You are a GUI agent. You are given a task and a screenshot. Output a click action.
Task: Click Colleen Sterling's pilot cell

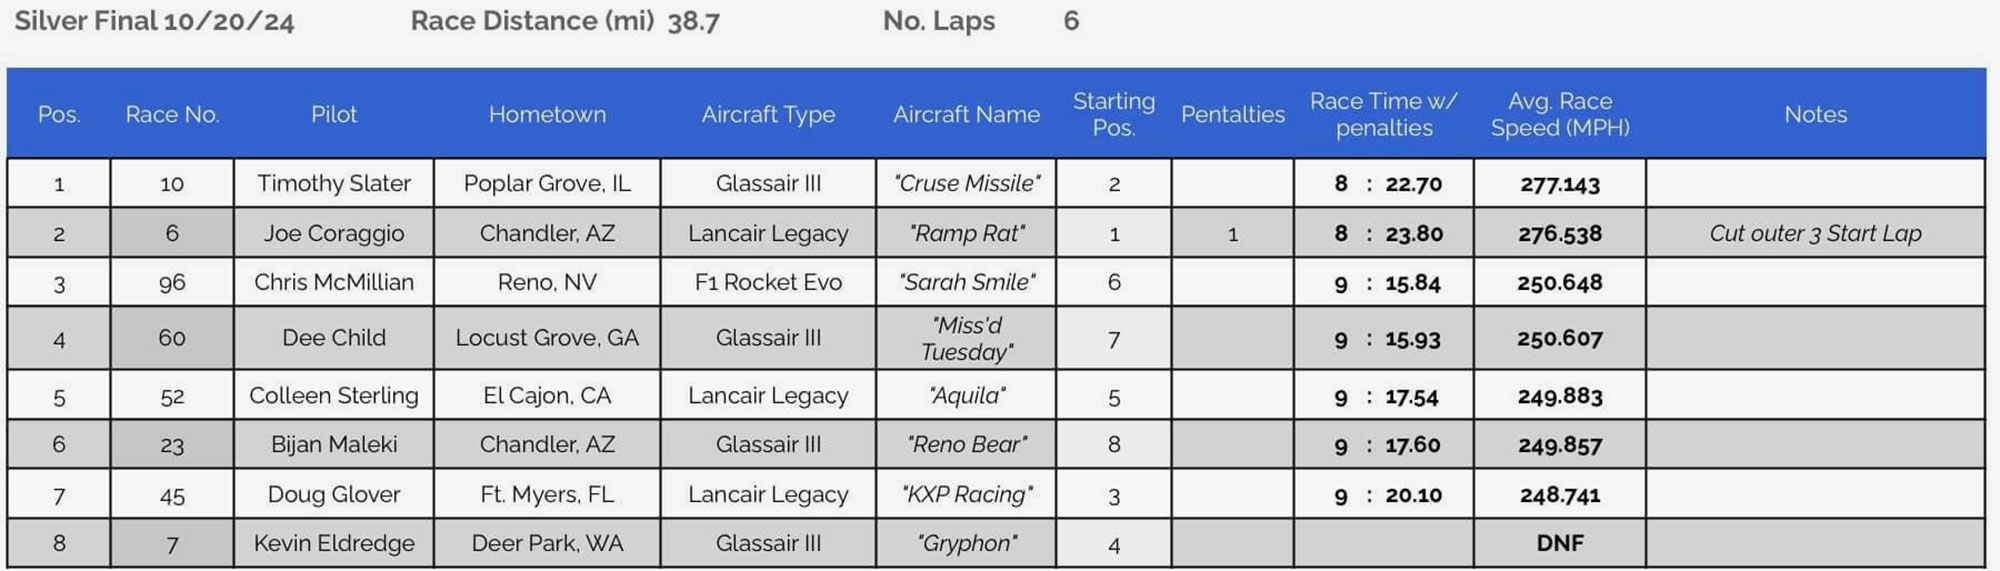click(333, 395)
